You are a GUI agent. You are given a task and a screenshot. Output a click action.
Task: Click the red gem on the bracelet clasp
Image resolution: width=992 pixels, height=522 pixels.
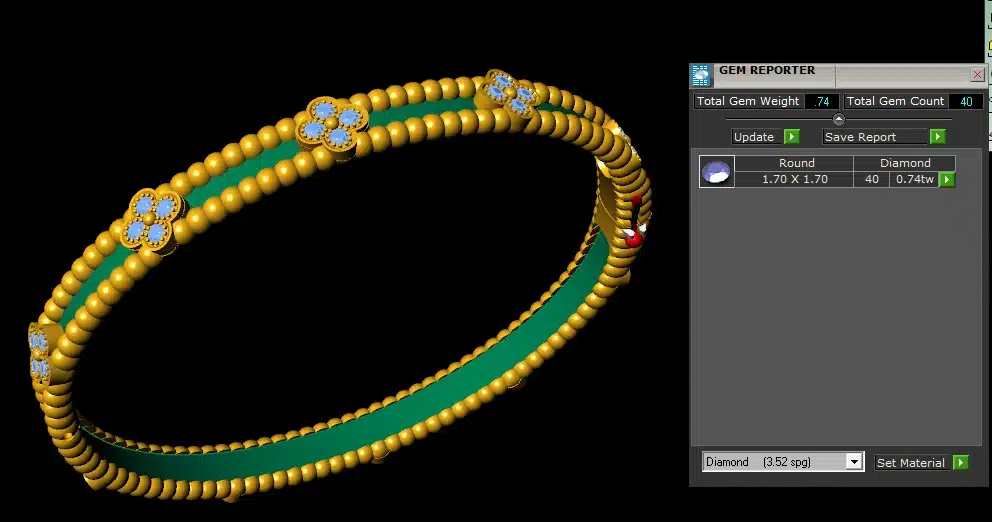pos(631,236)
